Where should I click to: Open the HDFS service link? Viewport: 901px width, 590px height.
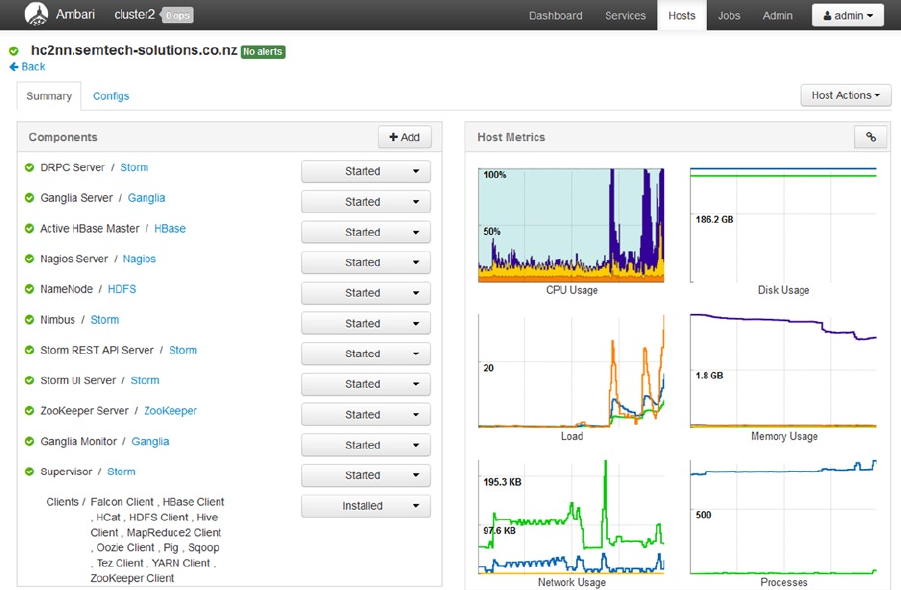(x=122, y=289)
